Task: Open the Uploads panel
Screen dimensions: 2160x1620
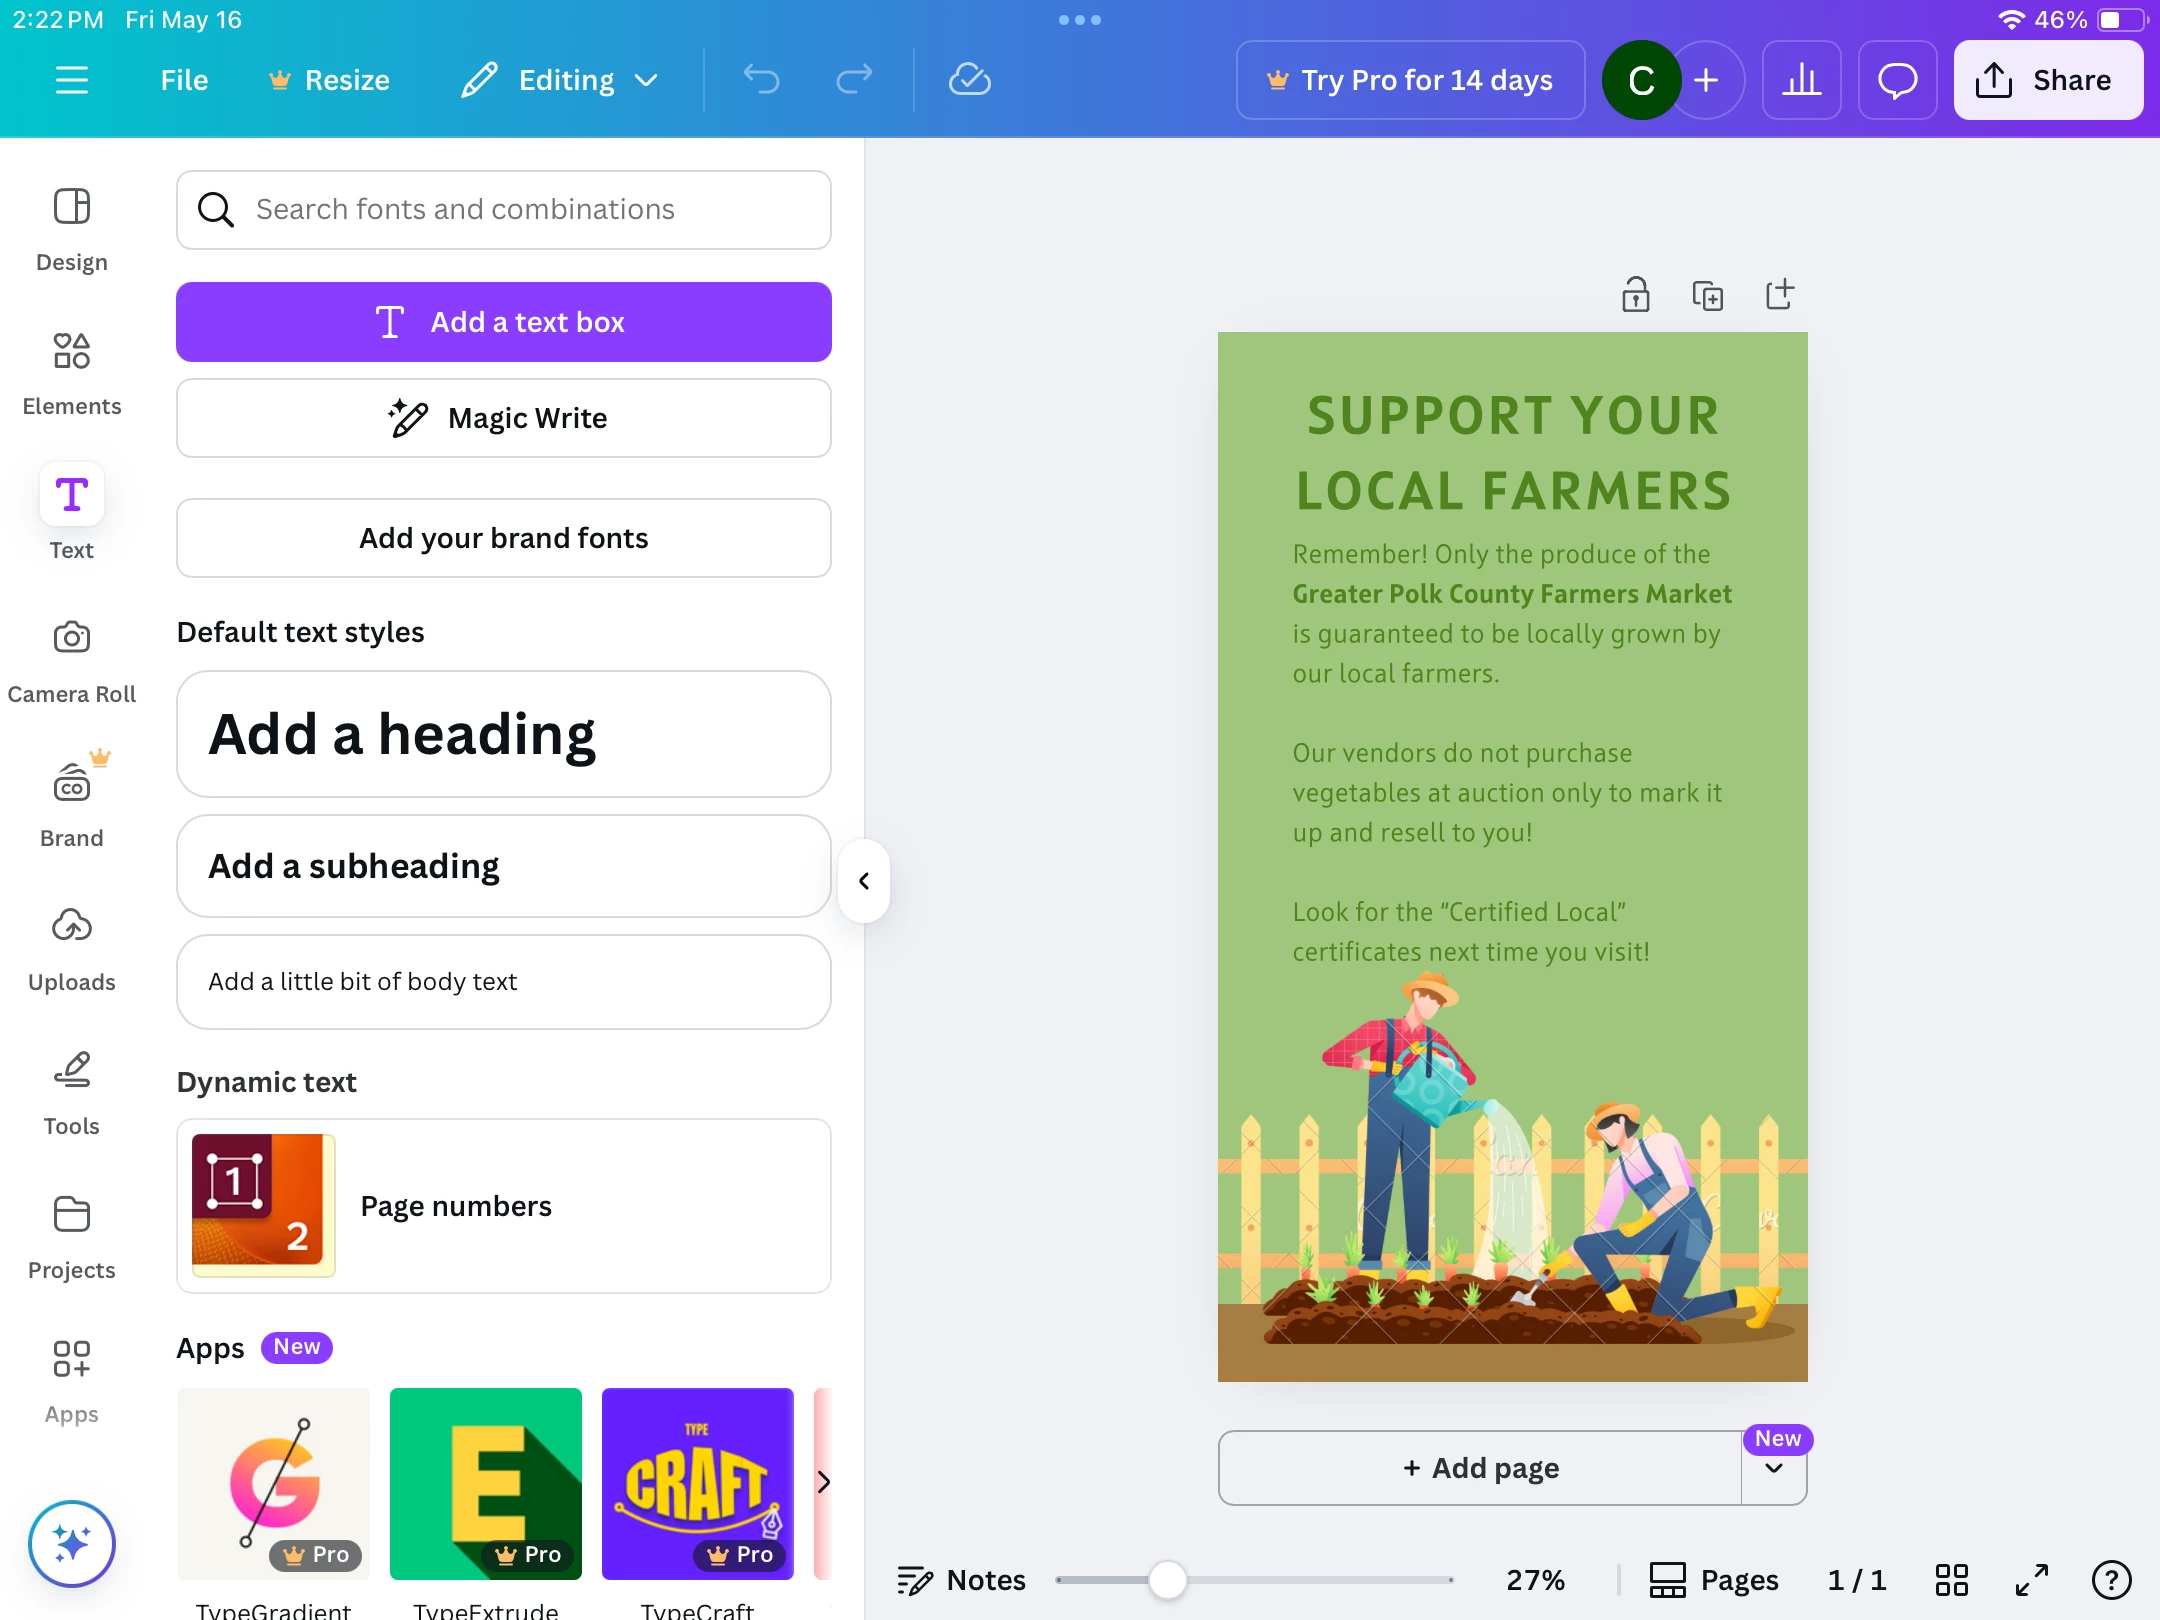Action: pos(71,950)
